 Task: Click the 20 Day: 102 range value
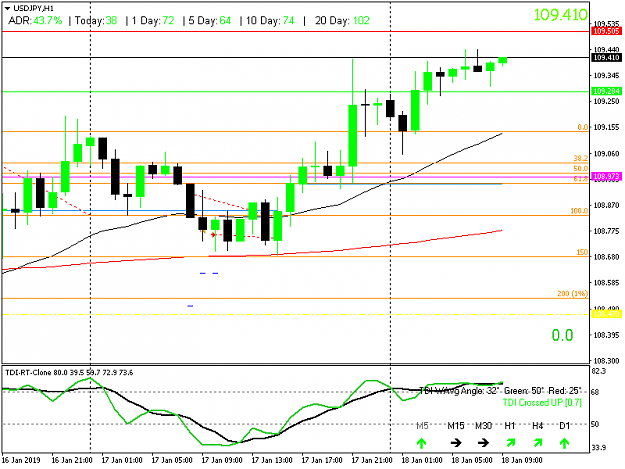click(x=342, y=20)
